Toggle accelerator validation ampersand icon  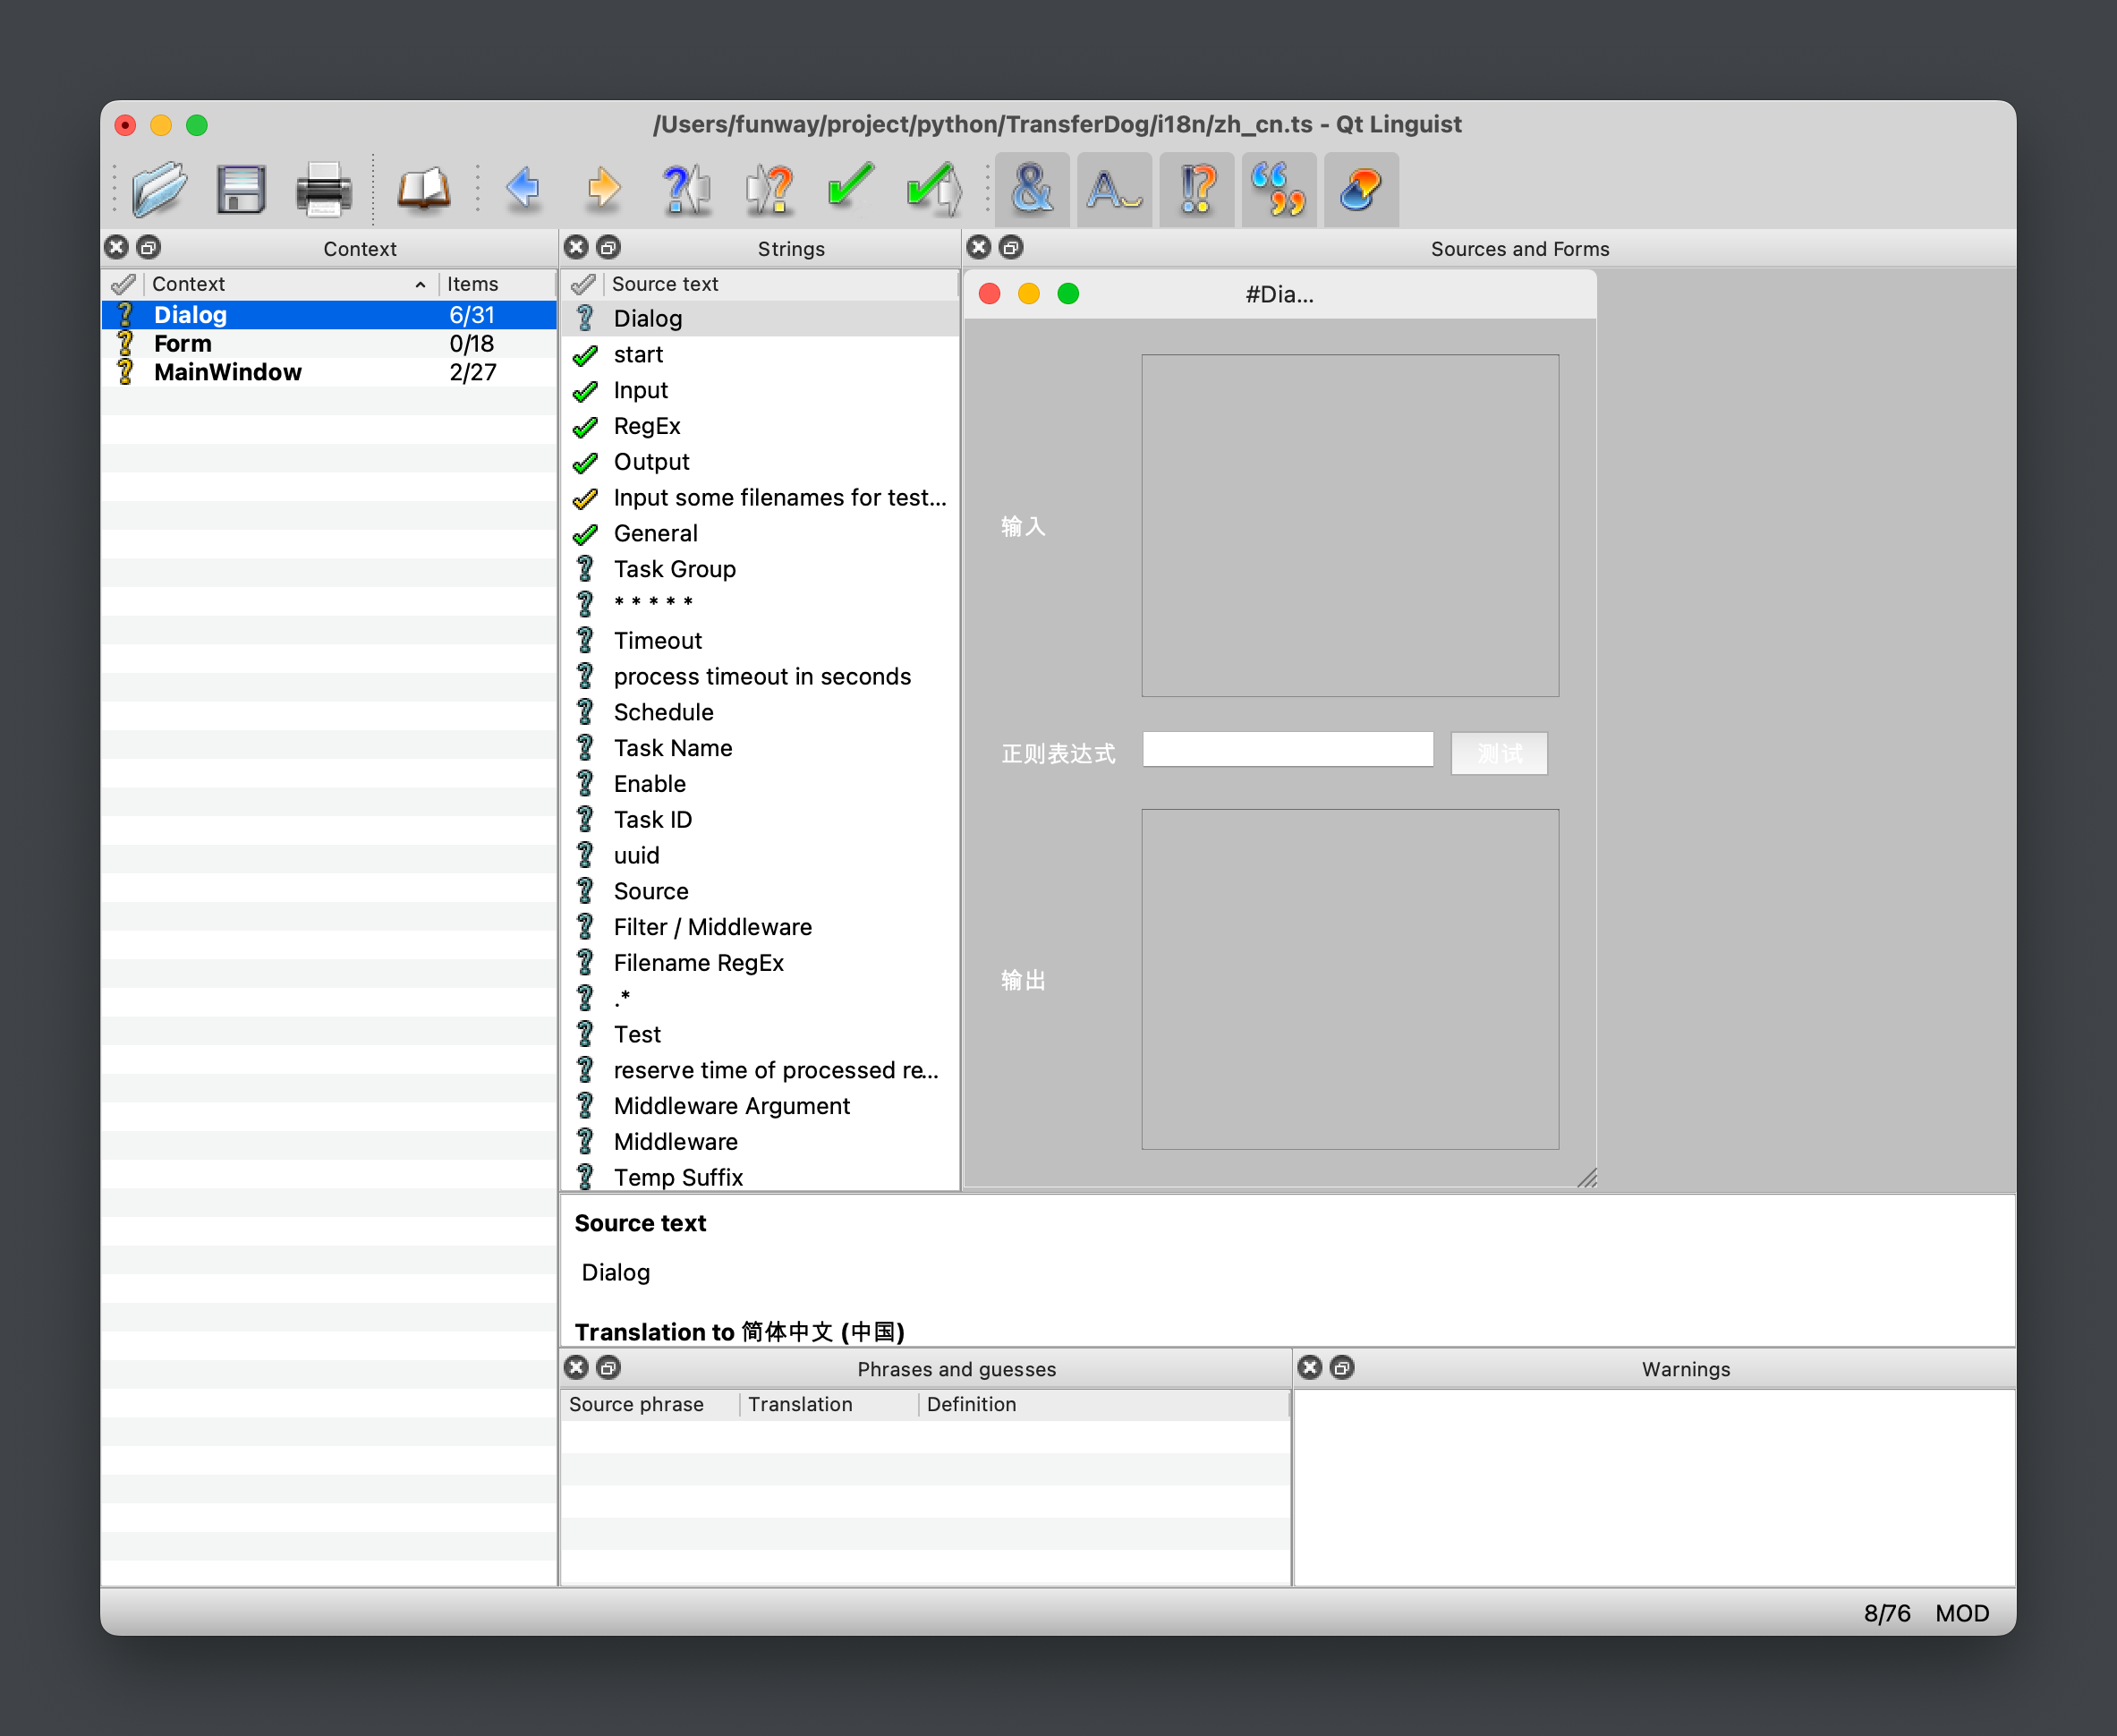[x=1032, y=187]
